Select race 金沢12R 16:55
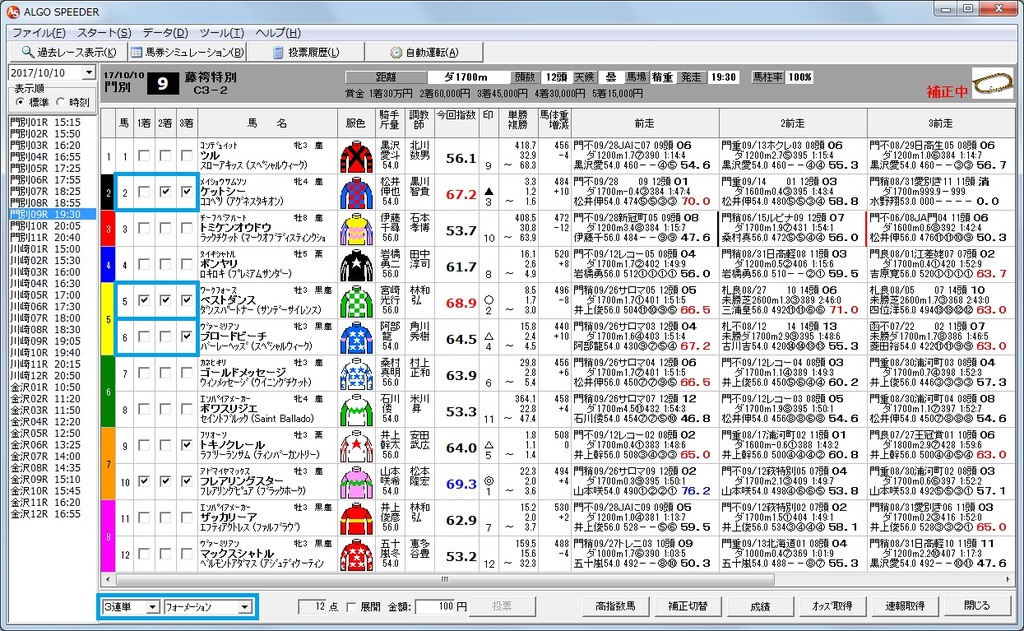The image size is (1024, 631). [46, 514]
